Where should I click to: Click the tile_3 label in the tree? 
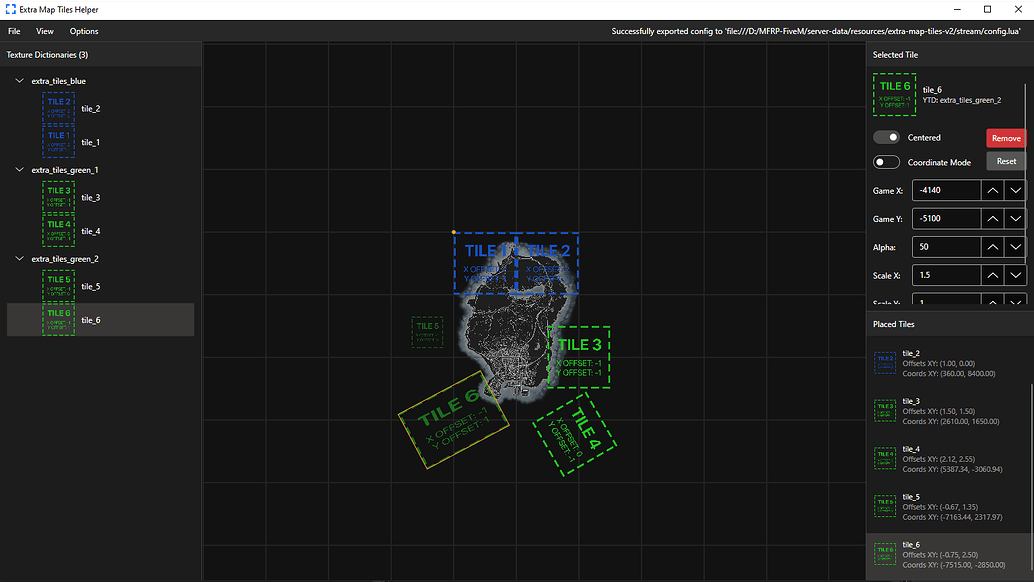click(91, 198)
